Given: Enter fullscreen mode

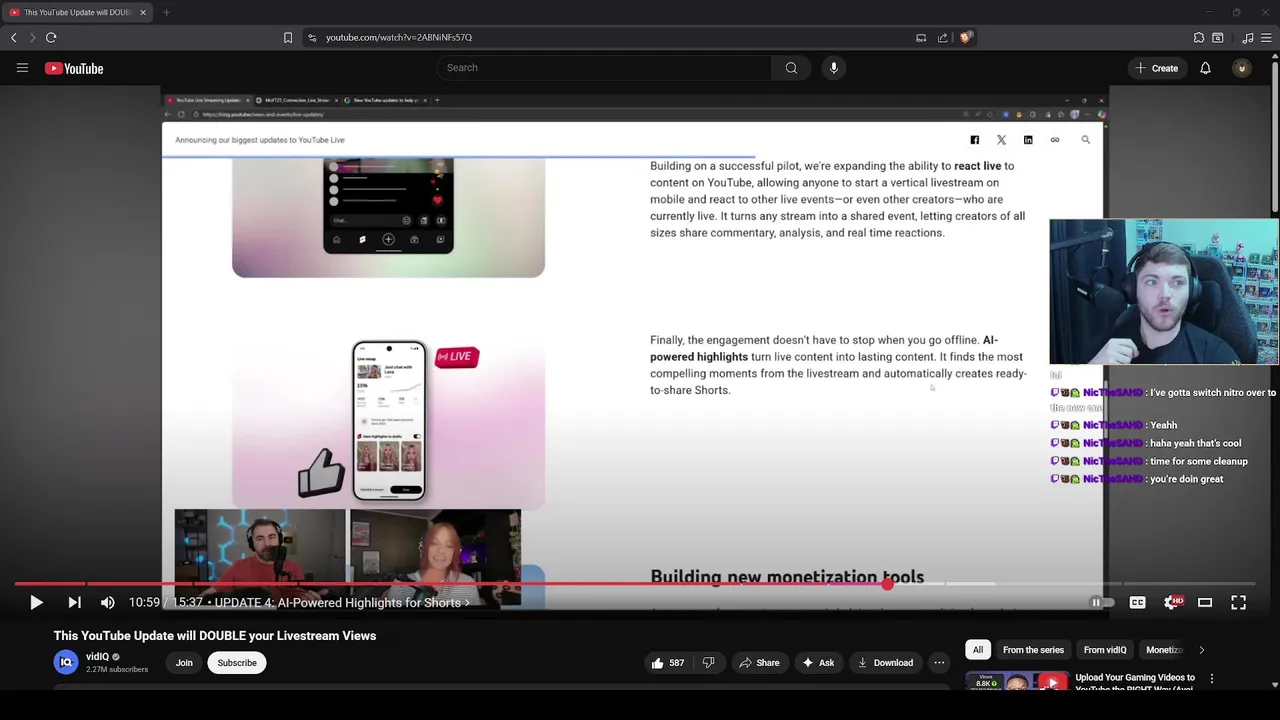Looking at the screenshot, I should [1238, 602].
